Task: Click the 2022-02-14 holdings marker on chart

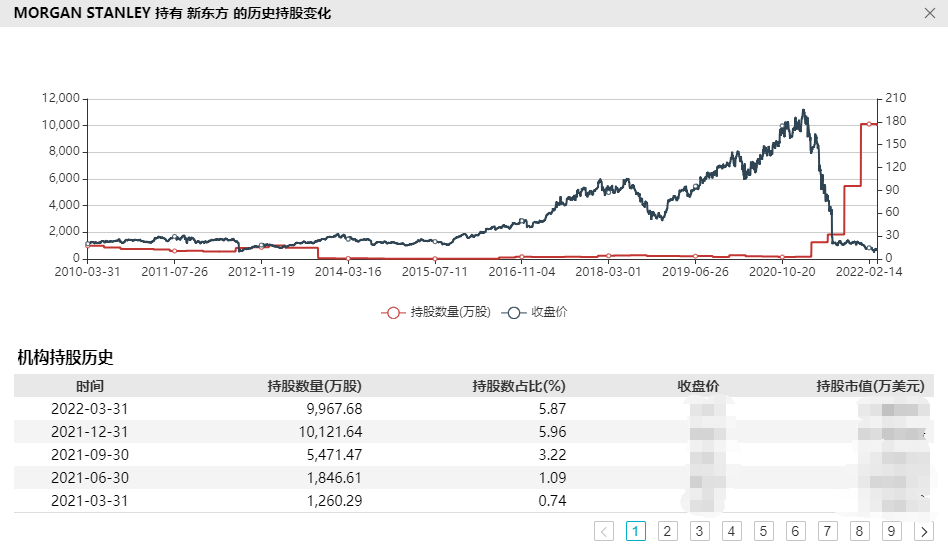Action: pyautogui.click(x=869, y=124)
